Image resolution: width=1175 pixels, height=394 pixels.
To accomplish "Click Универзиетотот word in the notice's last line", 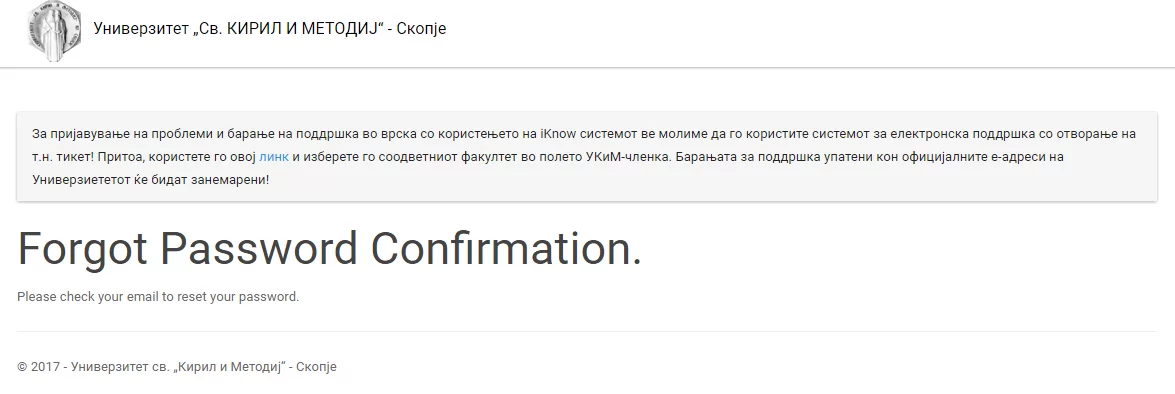I will click(83, 181).
